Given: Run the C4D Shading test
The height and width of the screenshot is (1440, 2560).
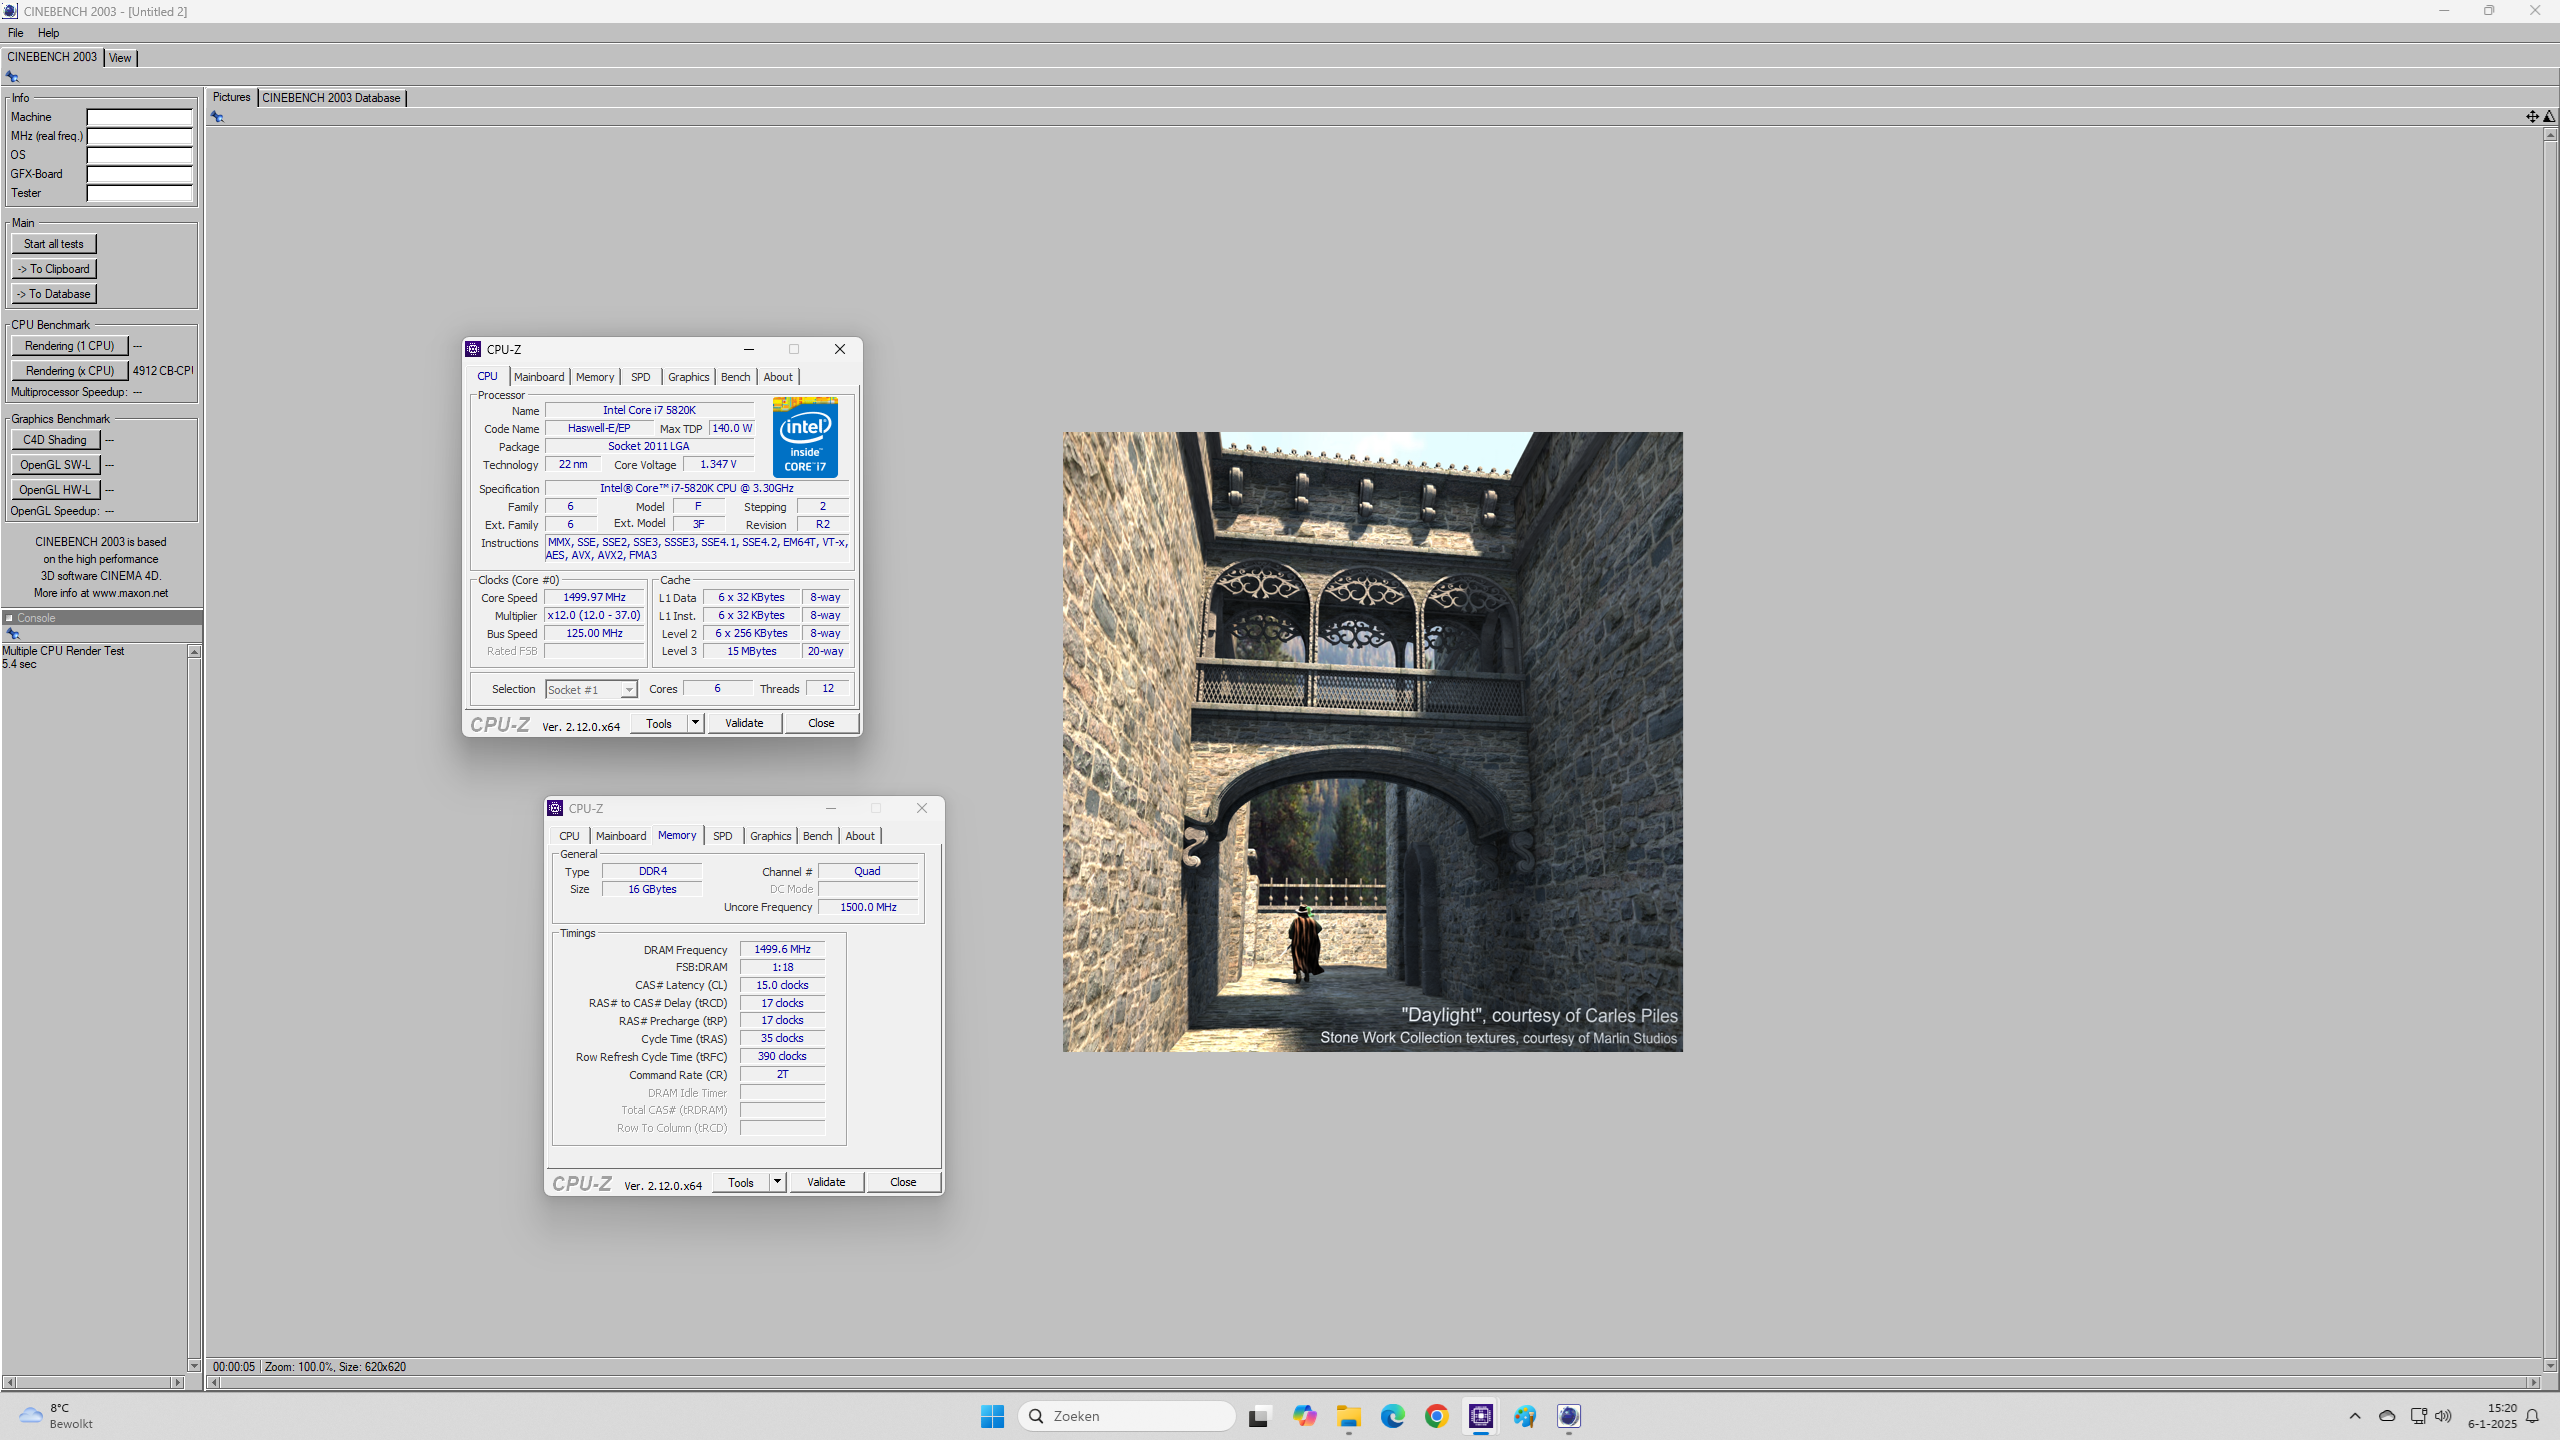Looking at the screenshot, I should 56,440.
